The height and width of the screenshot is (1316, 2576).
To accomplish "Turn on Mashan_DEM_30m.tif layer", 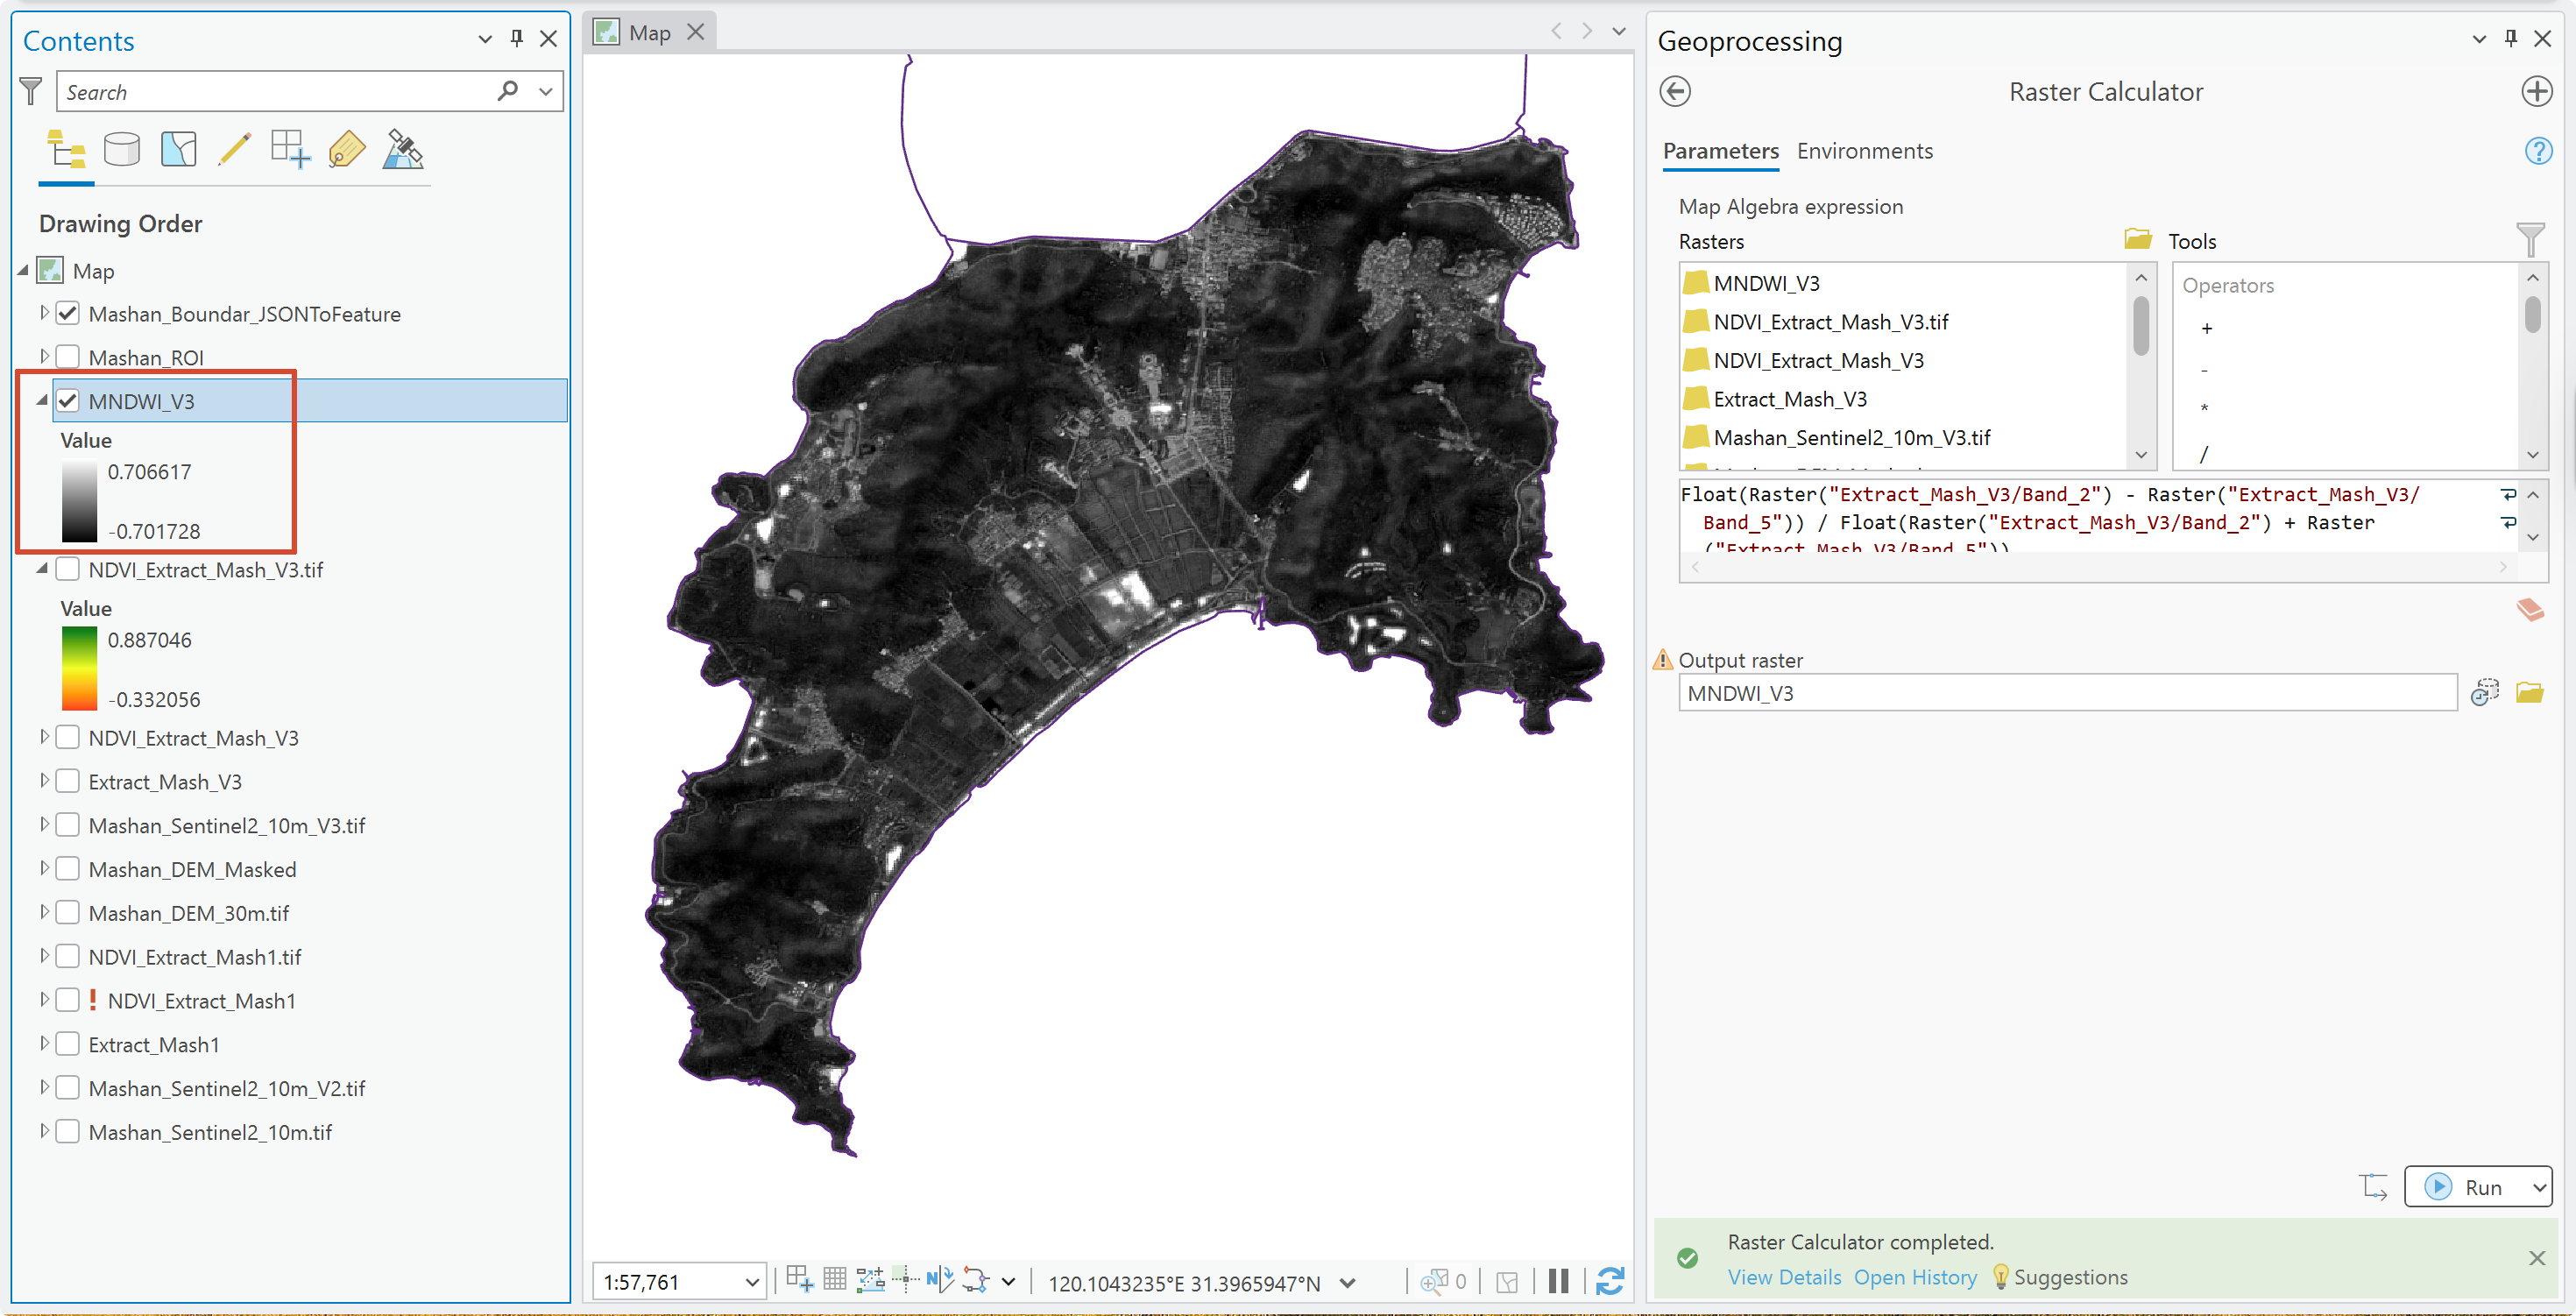I will 68,913.
